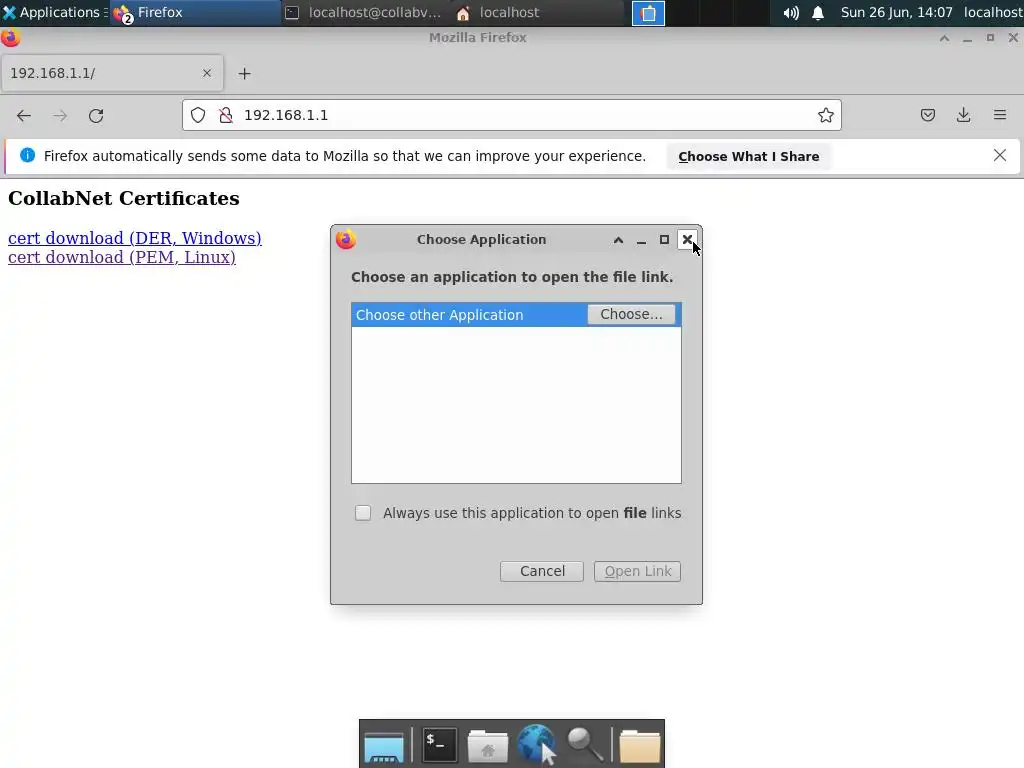Open the folder icon at dock's right end
This screenshot has height=768, width=1024.
pos(639,745)
